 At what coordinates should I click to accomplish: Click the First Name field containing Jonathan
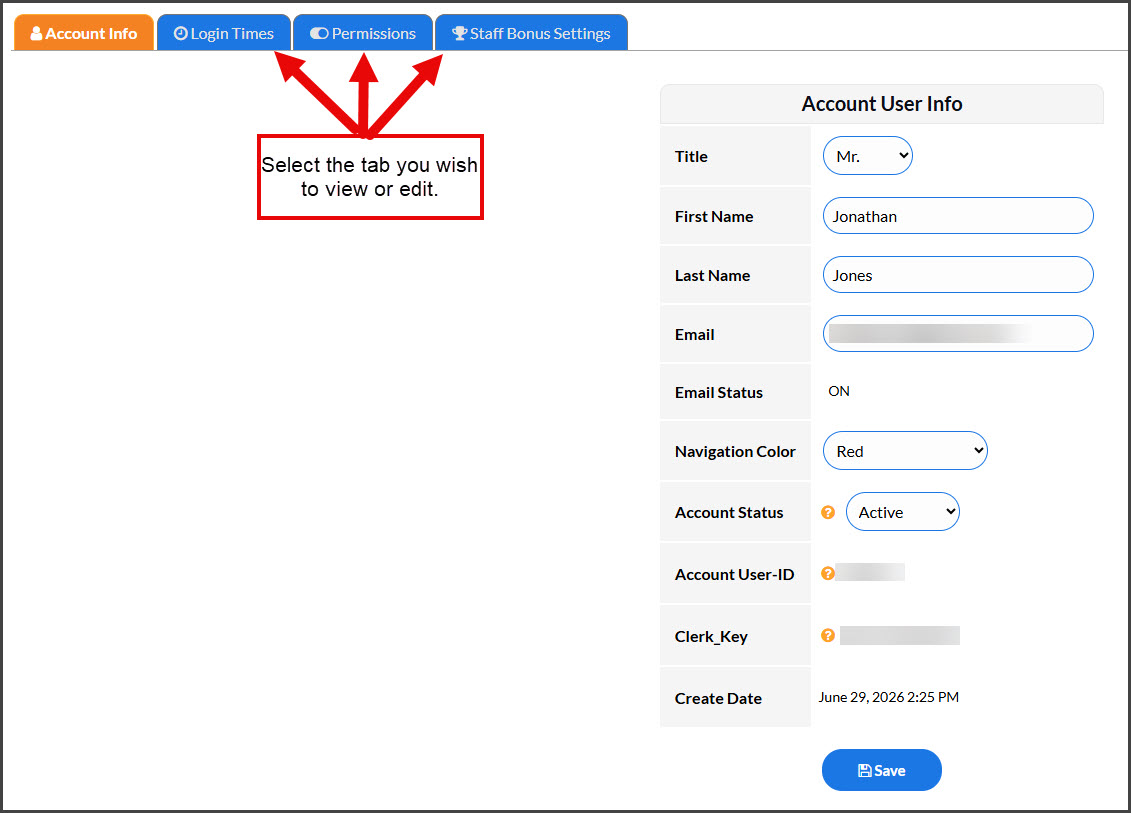[x=958, y=216]
